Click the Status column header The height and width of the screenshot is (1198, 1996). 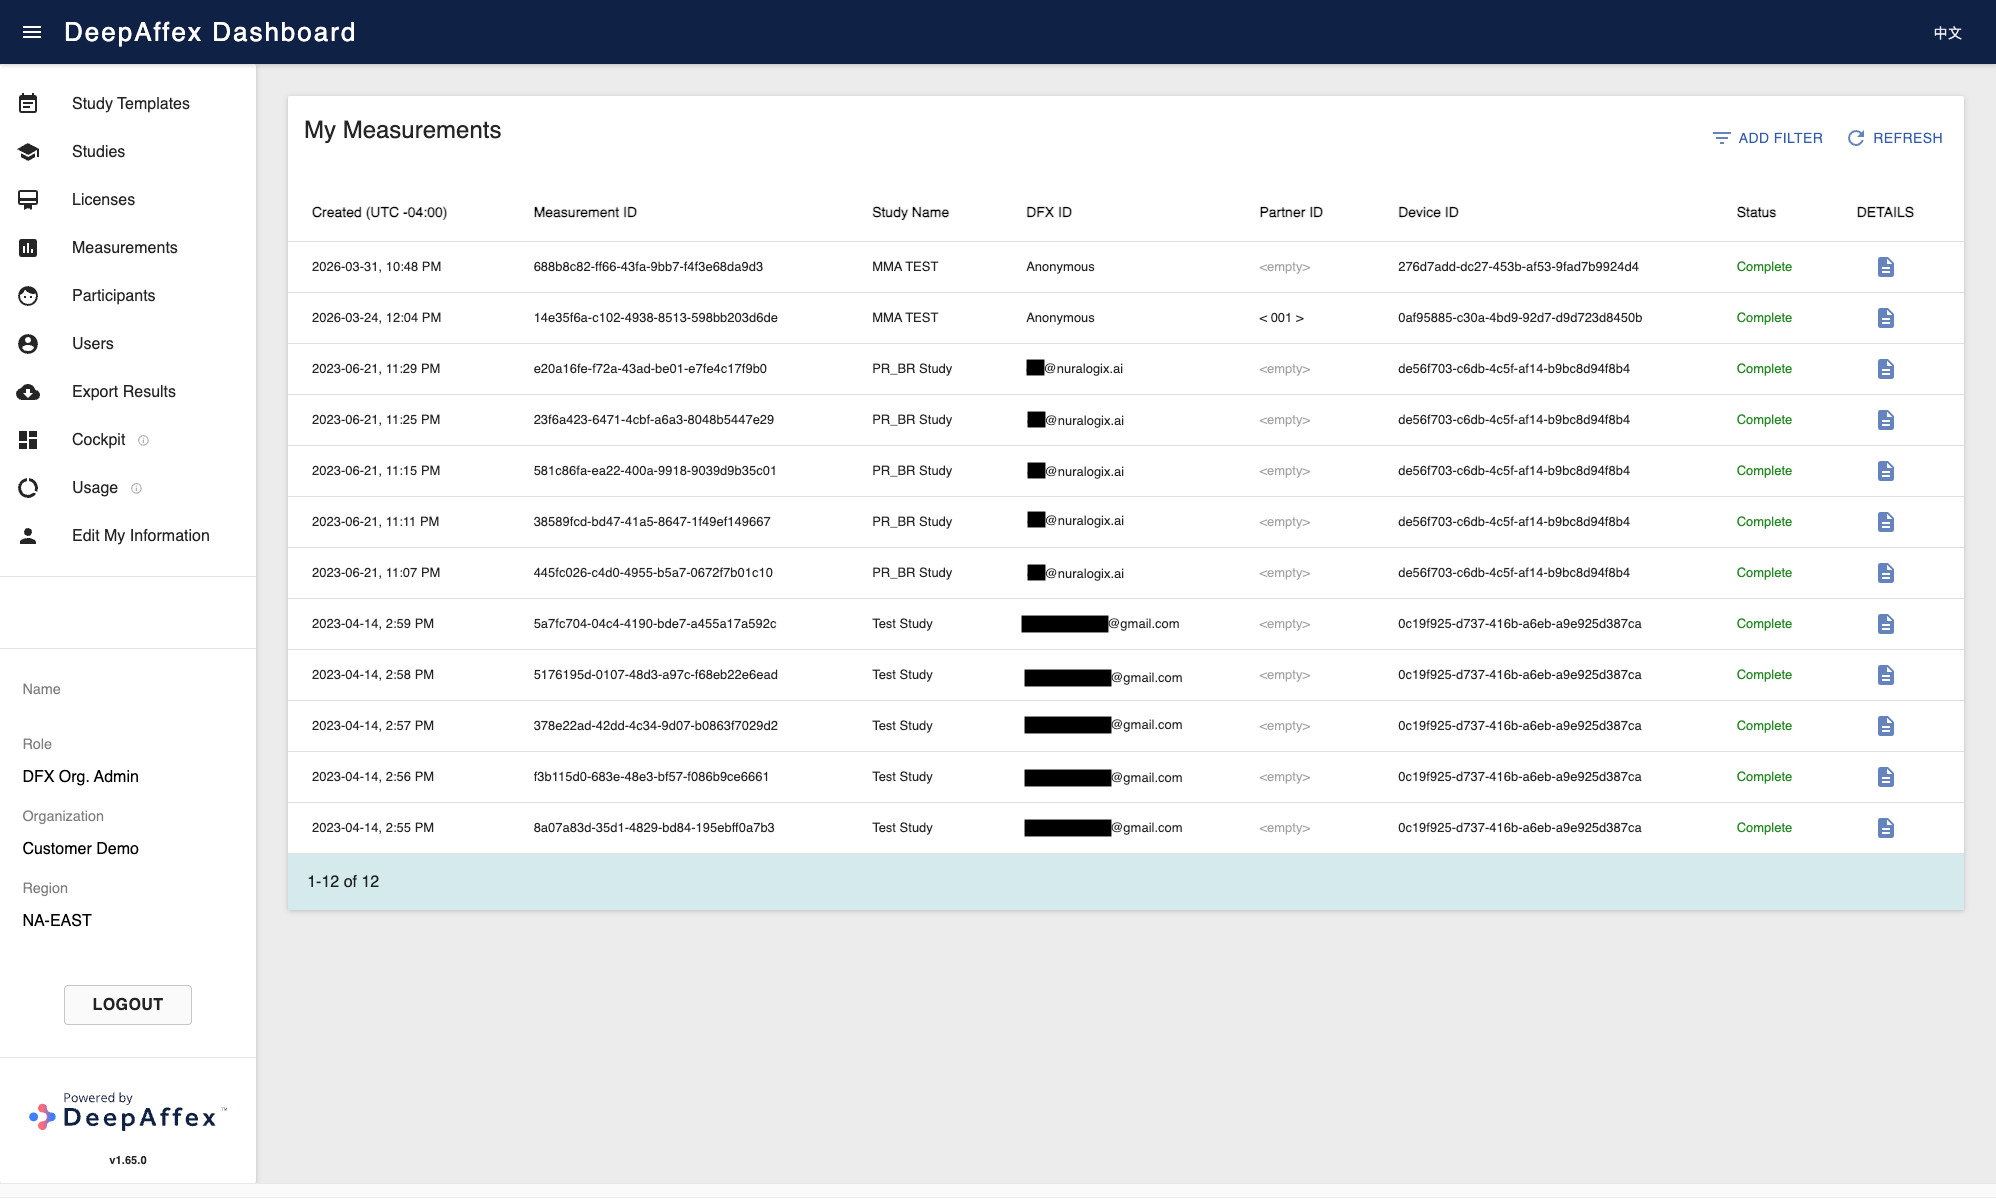pos(1756,212)
